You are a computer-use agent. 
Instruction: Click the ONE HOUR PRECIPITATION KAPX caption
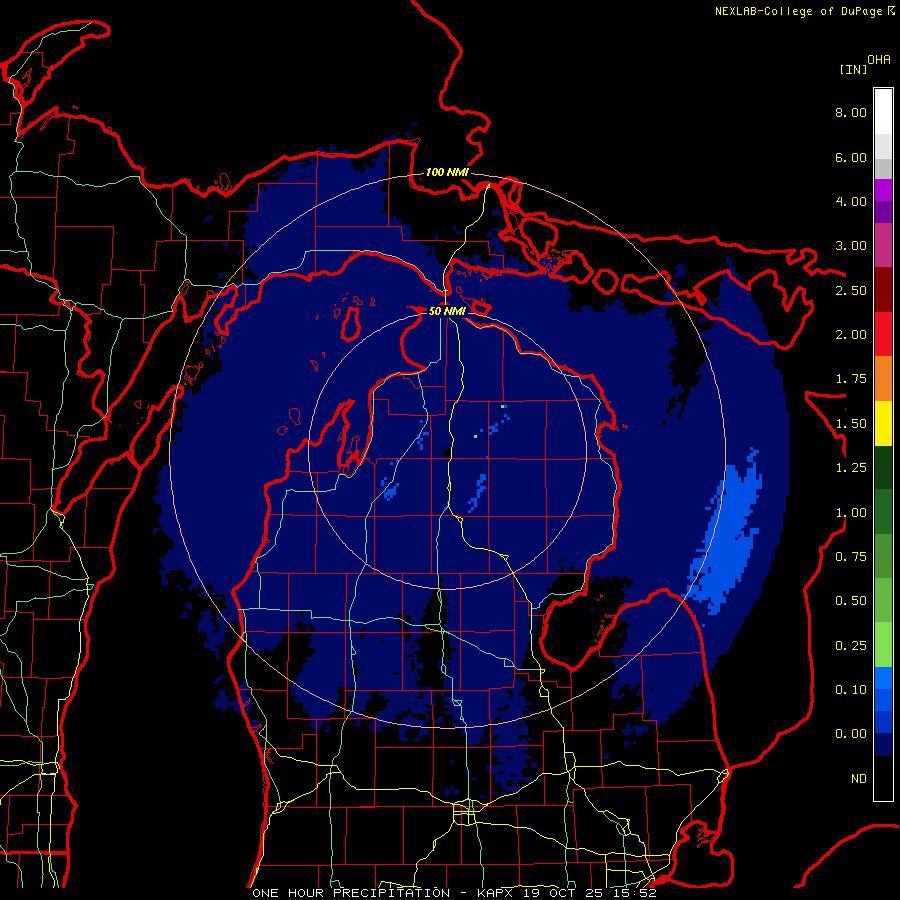[454, 893]
